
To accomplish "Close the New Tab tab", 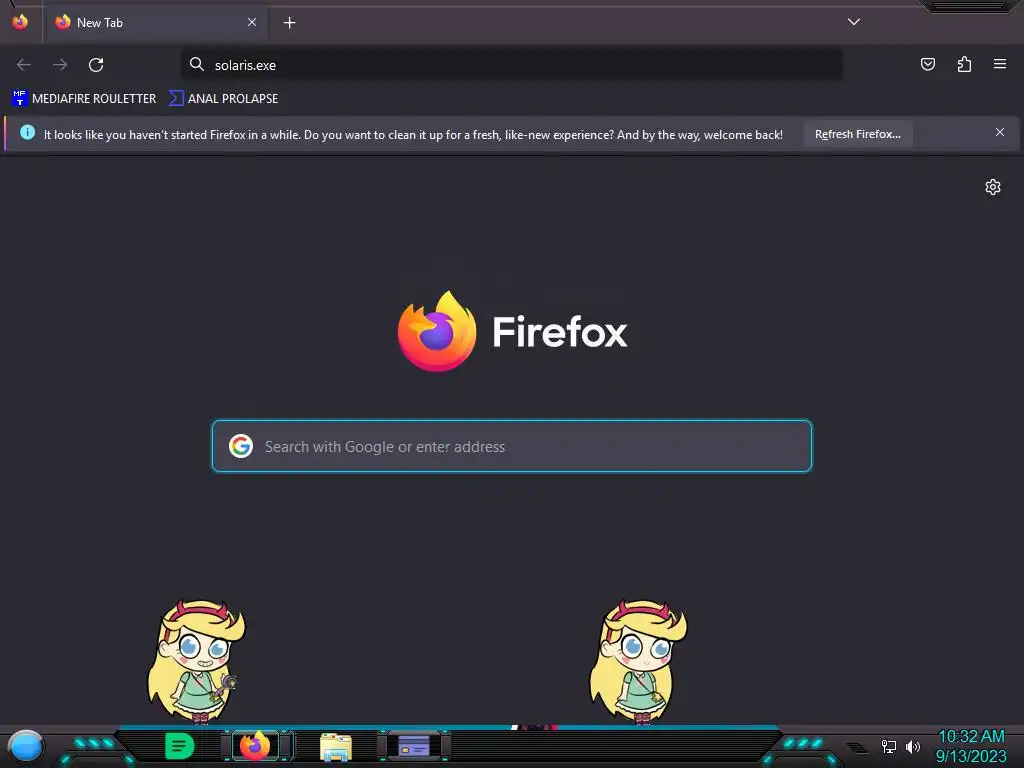I will click(252, 22).
